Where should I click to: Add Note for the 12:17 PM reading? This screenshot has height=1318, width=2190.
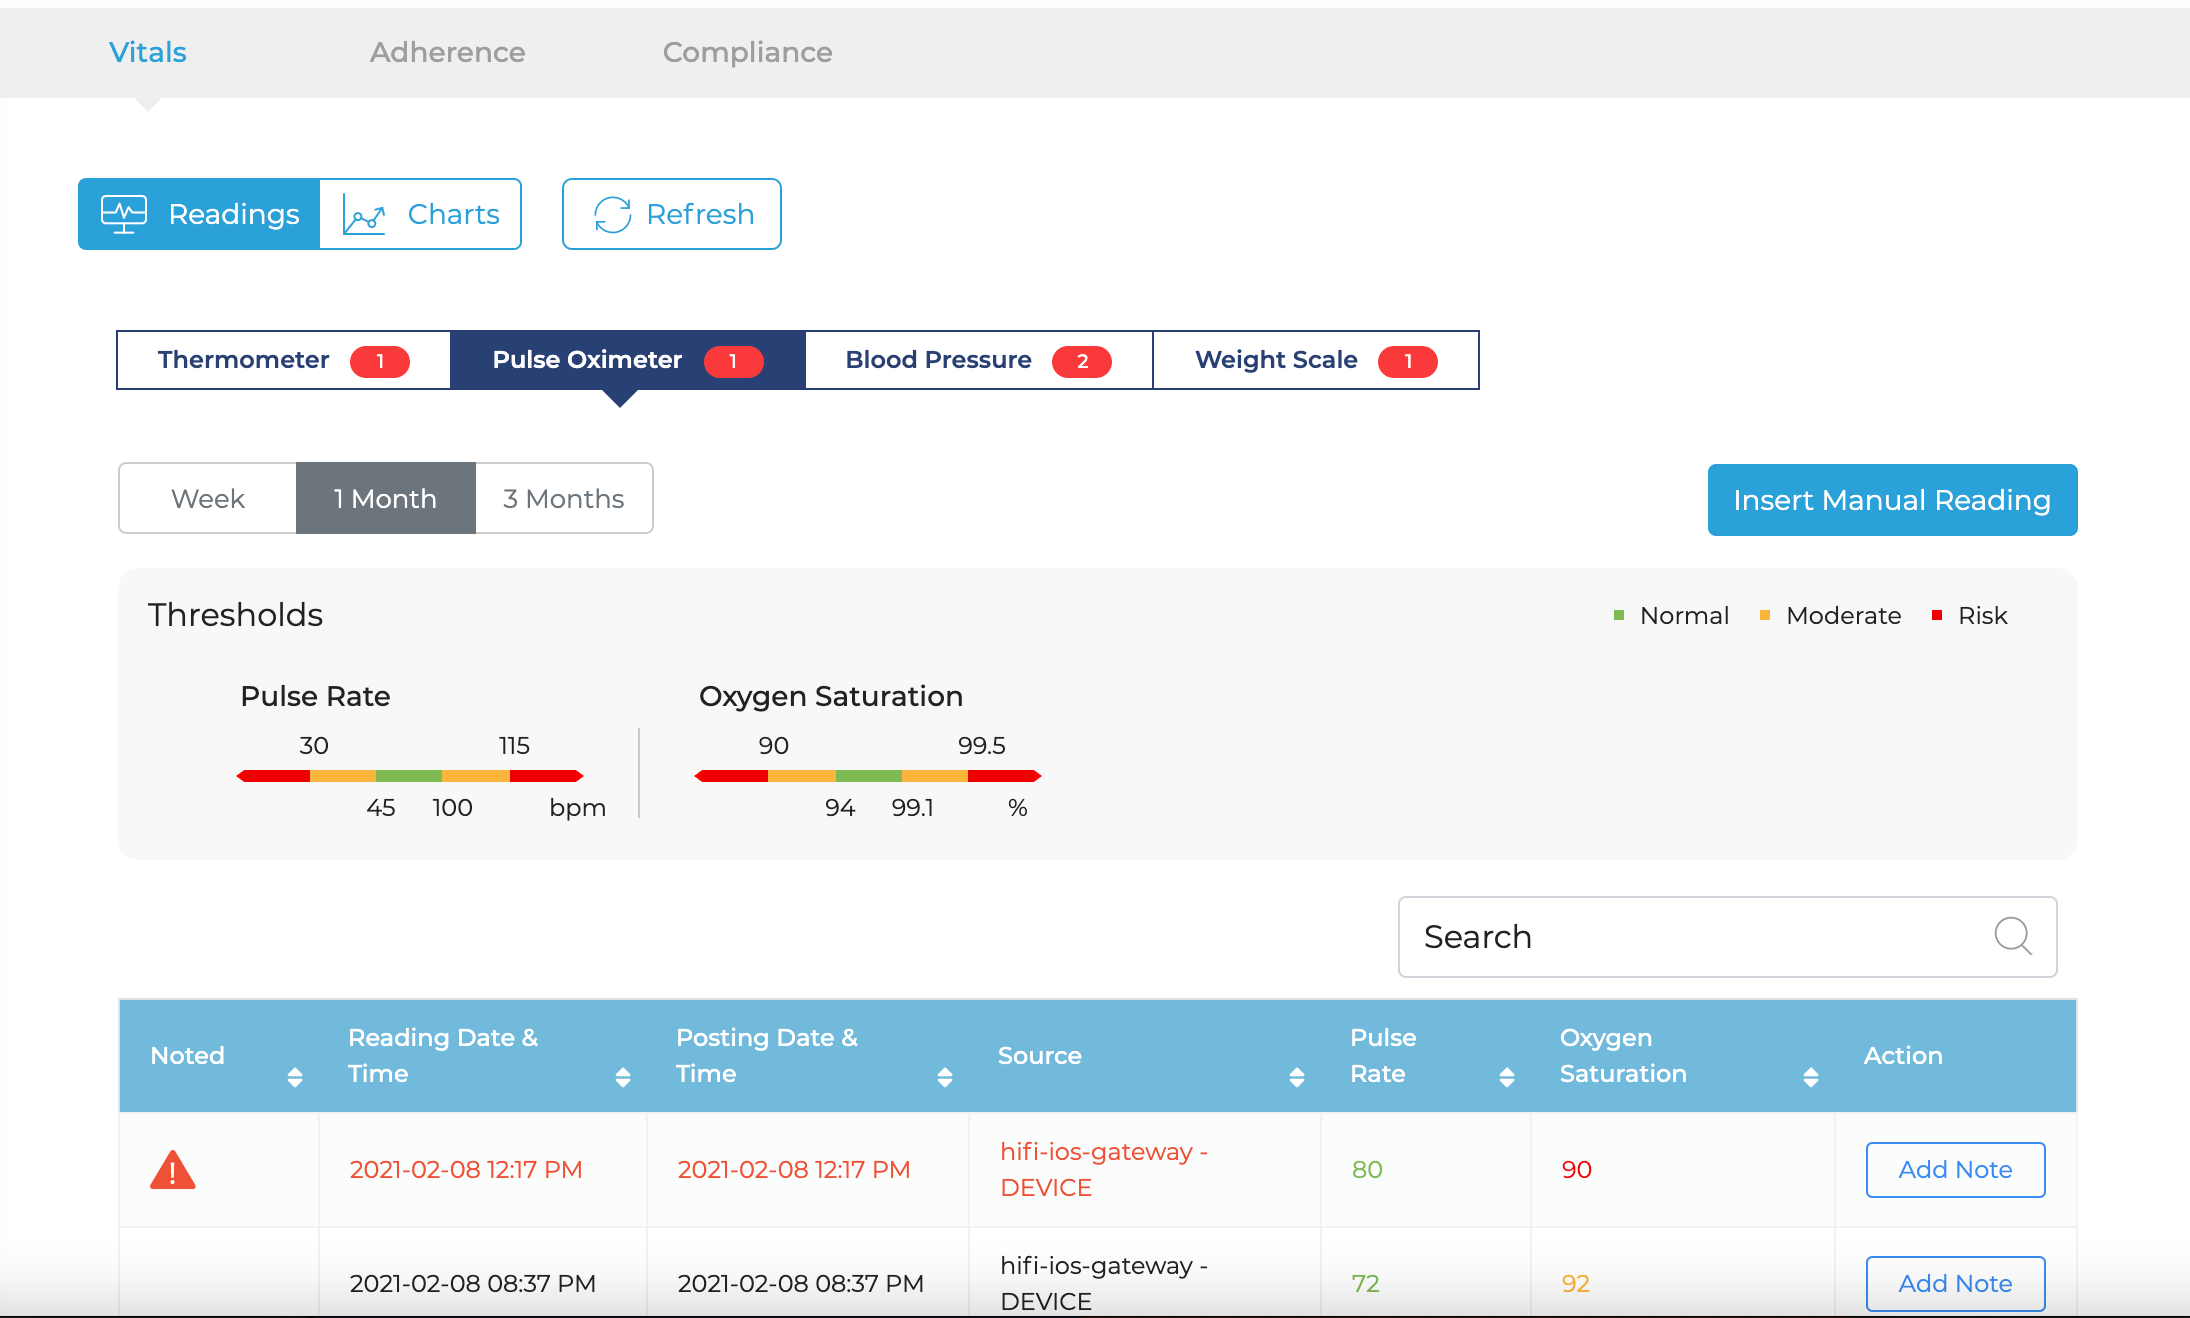click(x=1955, y=1170)
